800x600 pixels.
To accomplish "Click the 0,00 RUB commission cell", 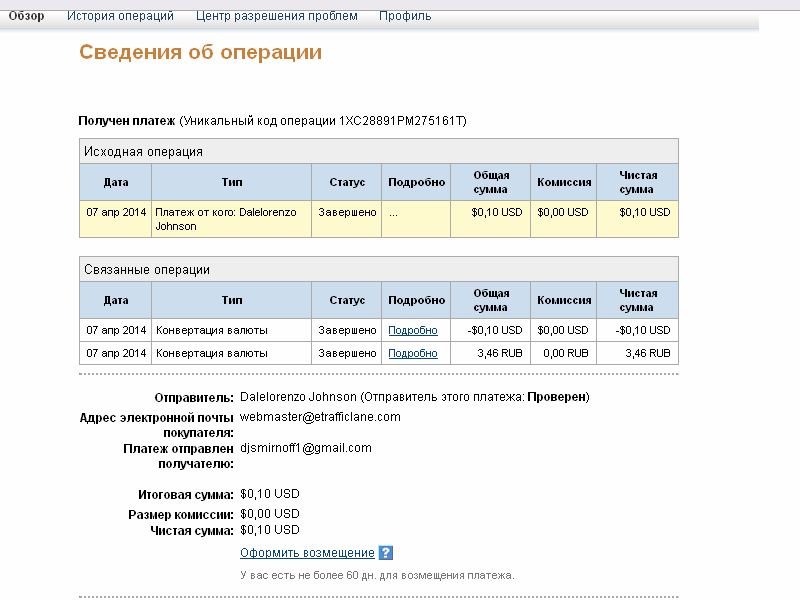I will [563, 353].
